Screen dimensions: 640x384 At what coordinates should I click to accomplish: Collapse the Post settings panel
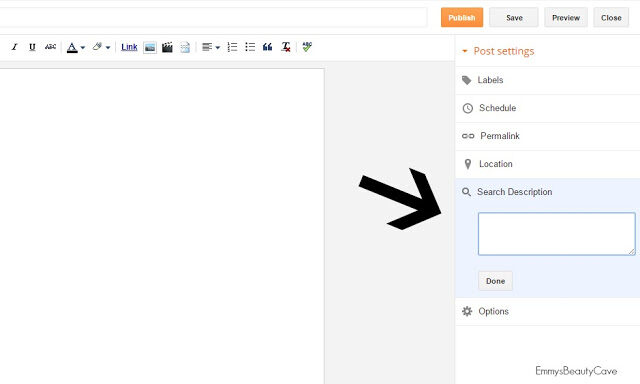[x=498, y=51]
